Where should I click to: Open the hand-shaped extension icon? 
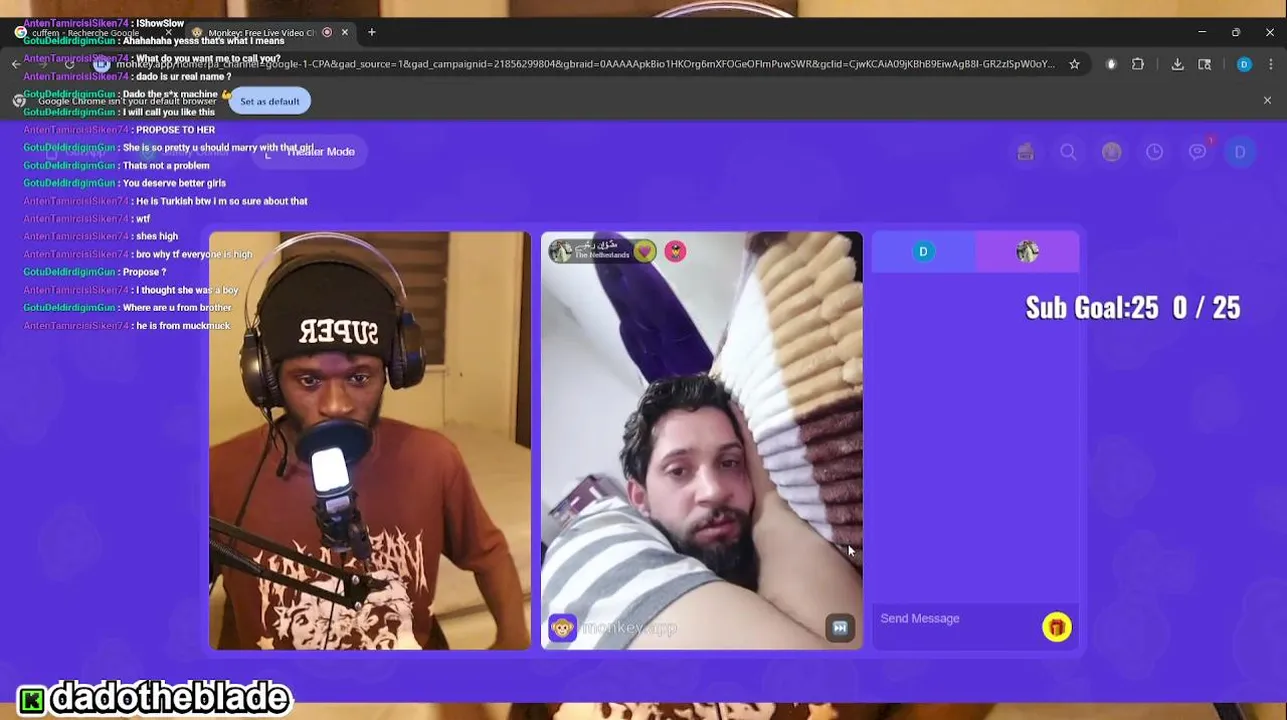1110,64
